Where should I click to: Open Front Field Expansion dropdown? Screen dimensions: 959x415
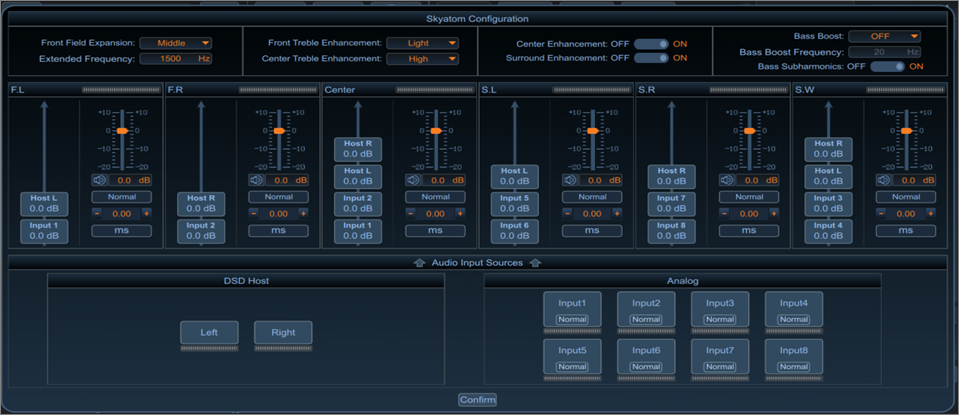[x=176, y=43]
